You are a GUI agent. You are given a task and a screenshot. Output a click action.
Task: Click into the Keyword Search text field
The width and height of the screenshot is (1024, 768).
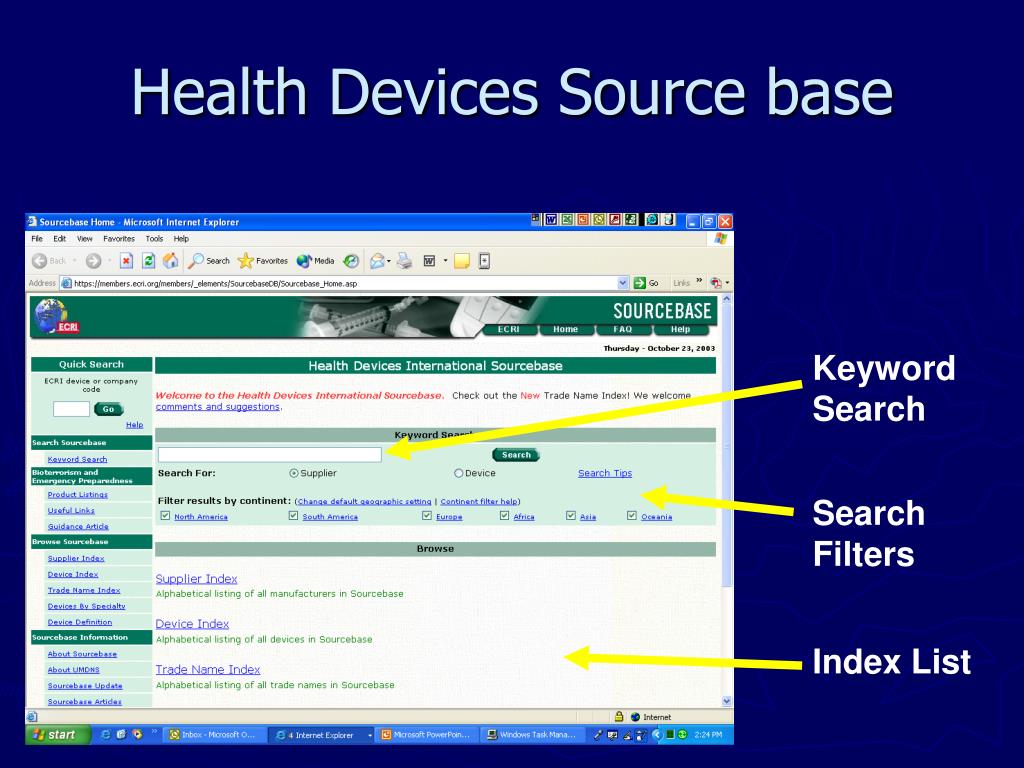pyautogui.click(x=270, y=455)
